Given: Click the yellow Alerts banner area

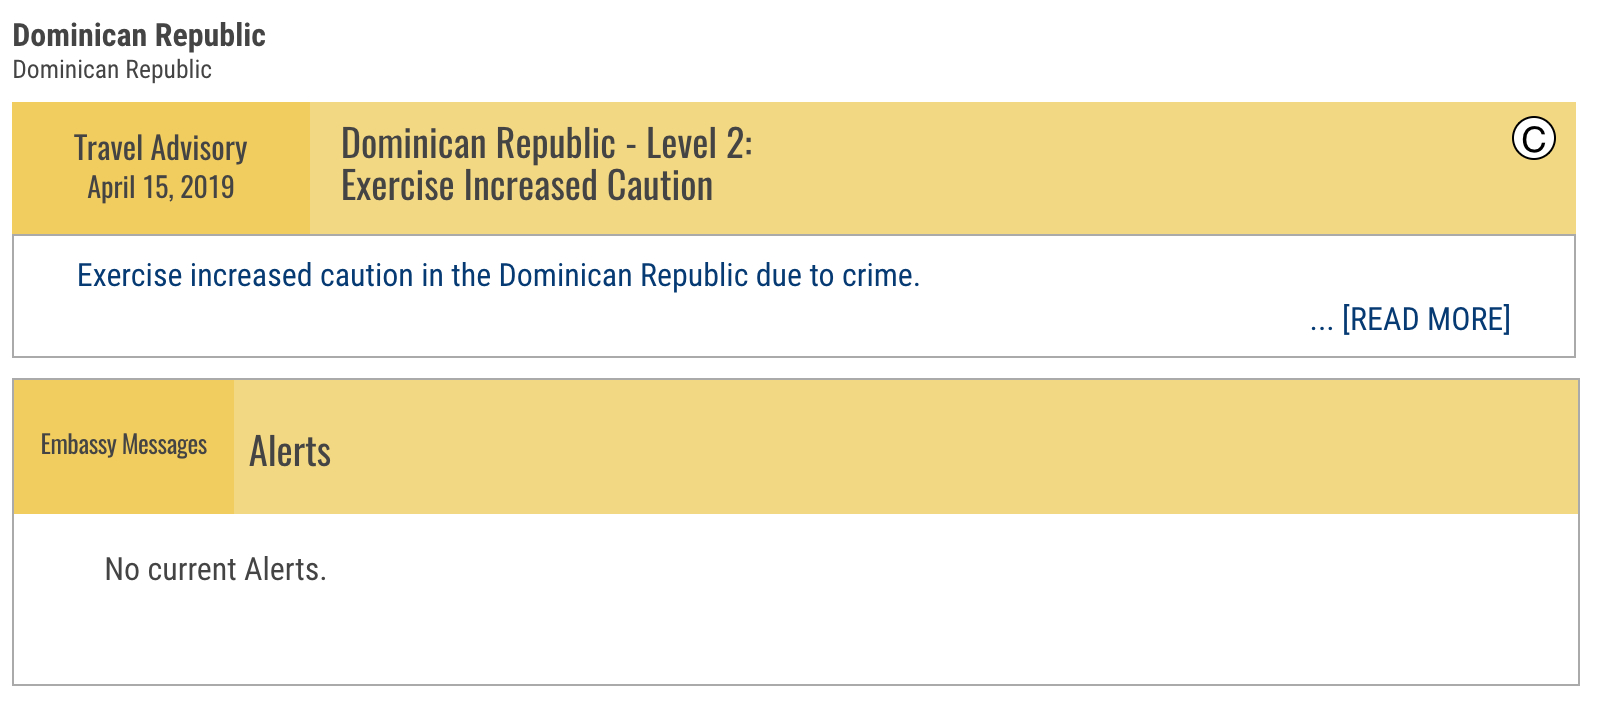Looking at the screenshot, I should point(906,446).
